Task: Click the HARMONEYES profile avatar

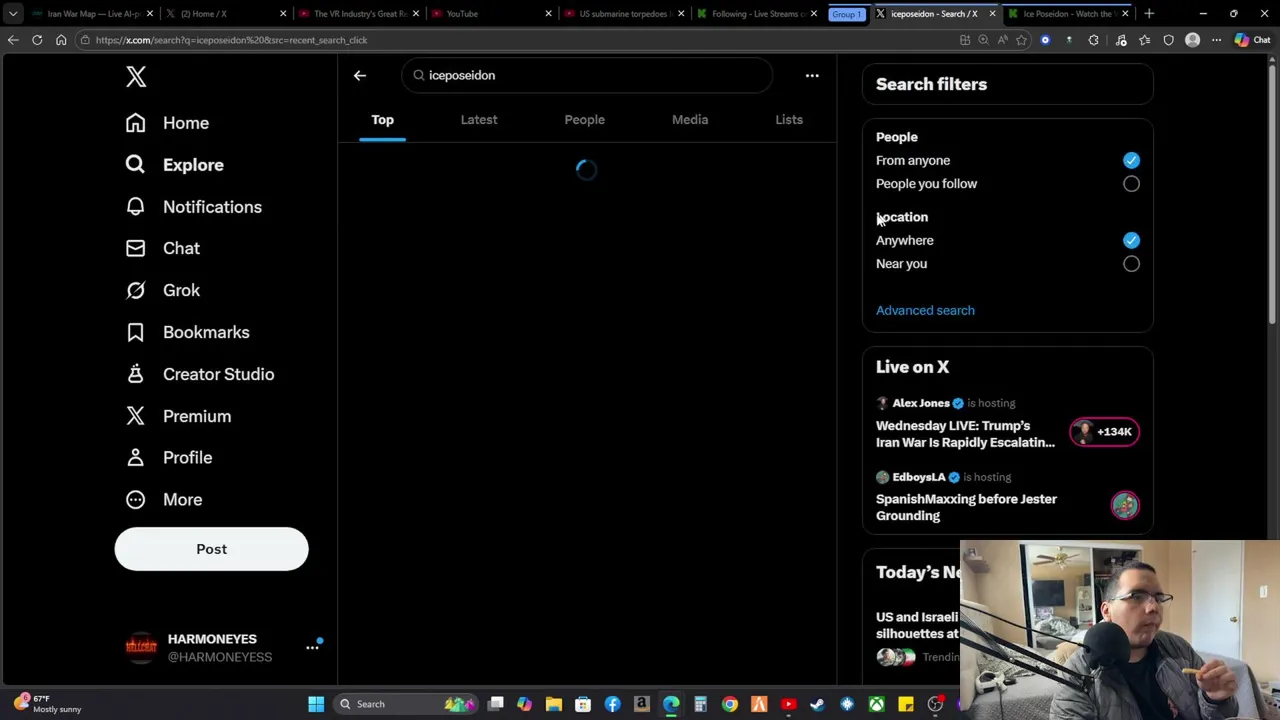Action: tap(141, 648)
